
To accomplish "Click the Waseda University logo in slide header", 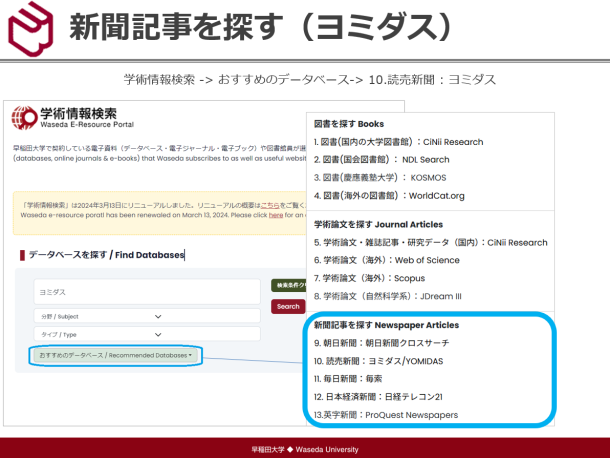I will tap(32, 27).
